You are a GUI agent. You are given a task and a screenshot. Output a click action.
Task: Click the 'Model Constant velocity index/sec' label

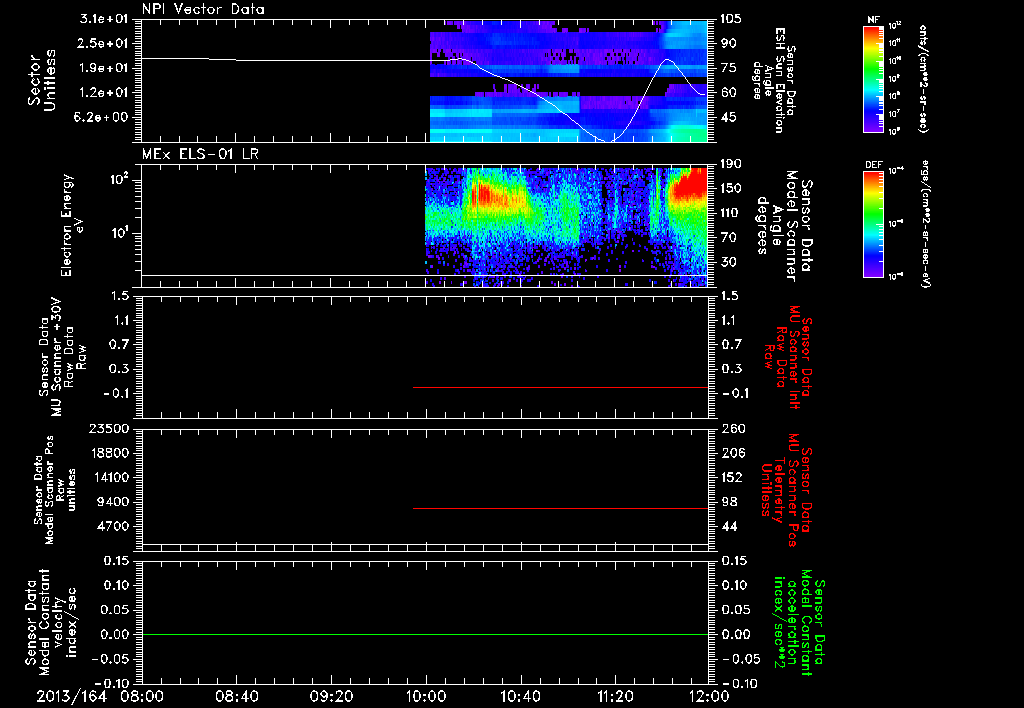point(50,622)
